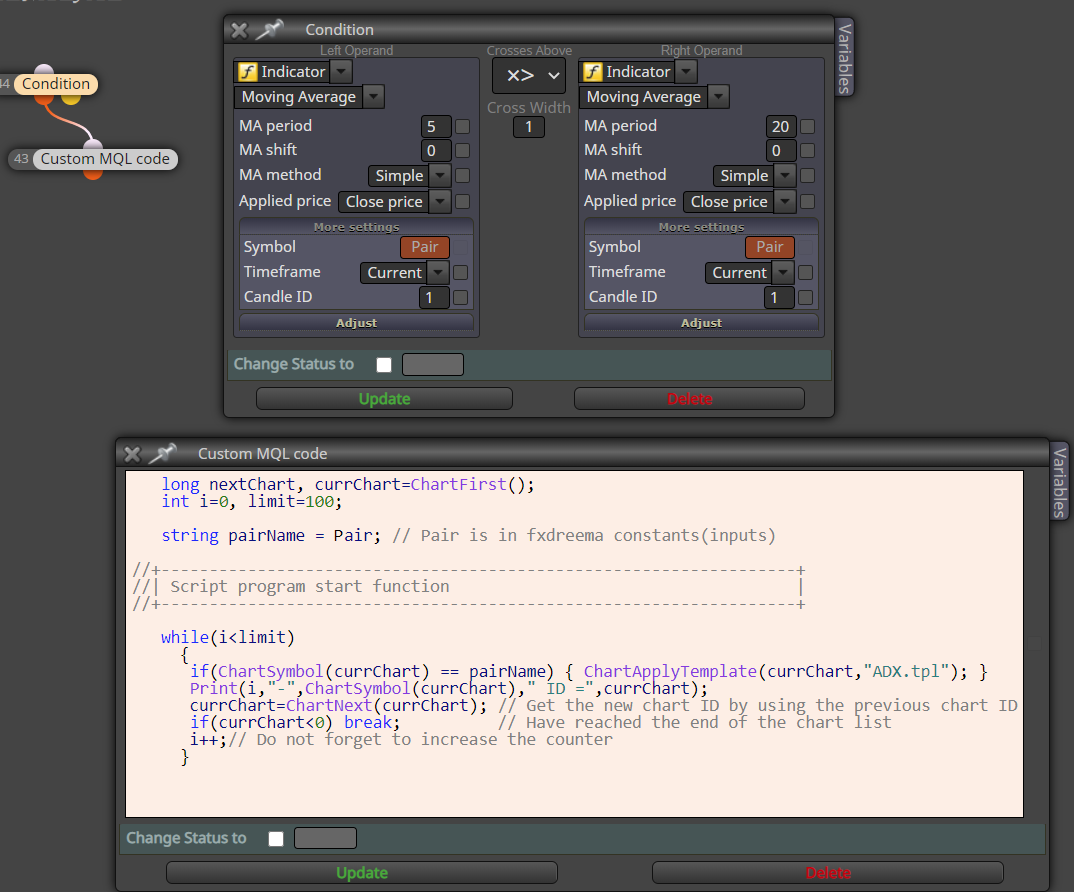Click the right operand Indicator function icon
1074x892 pixels.
pos(592,72)
